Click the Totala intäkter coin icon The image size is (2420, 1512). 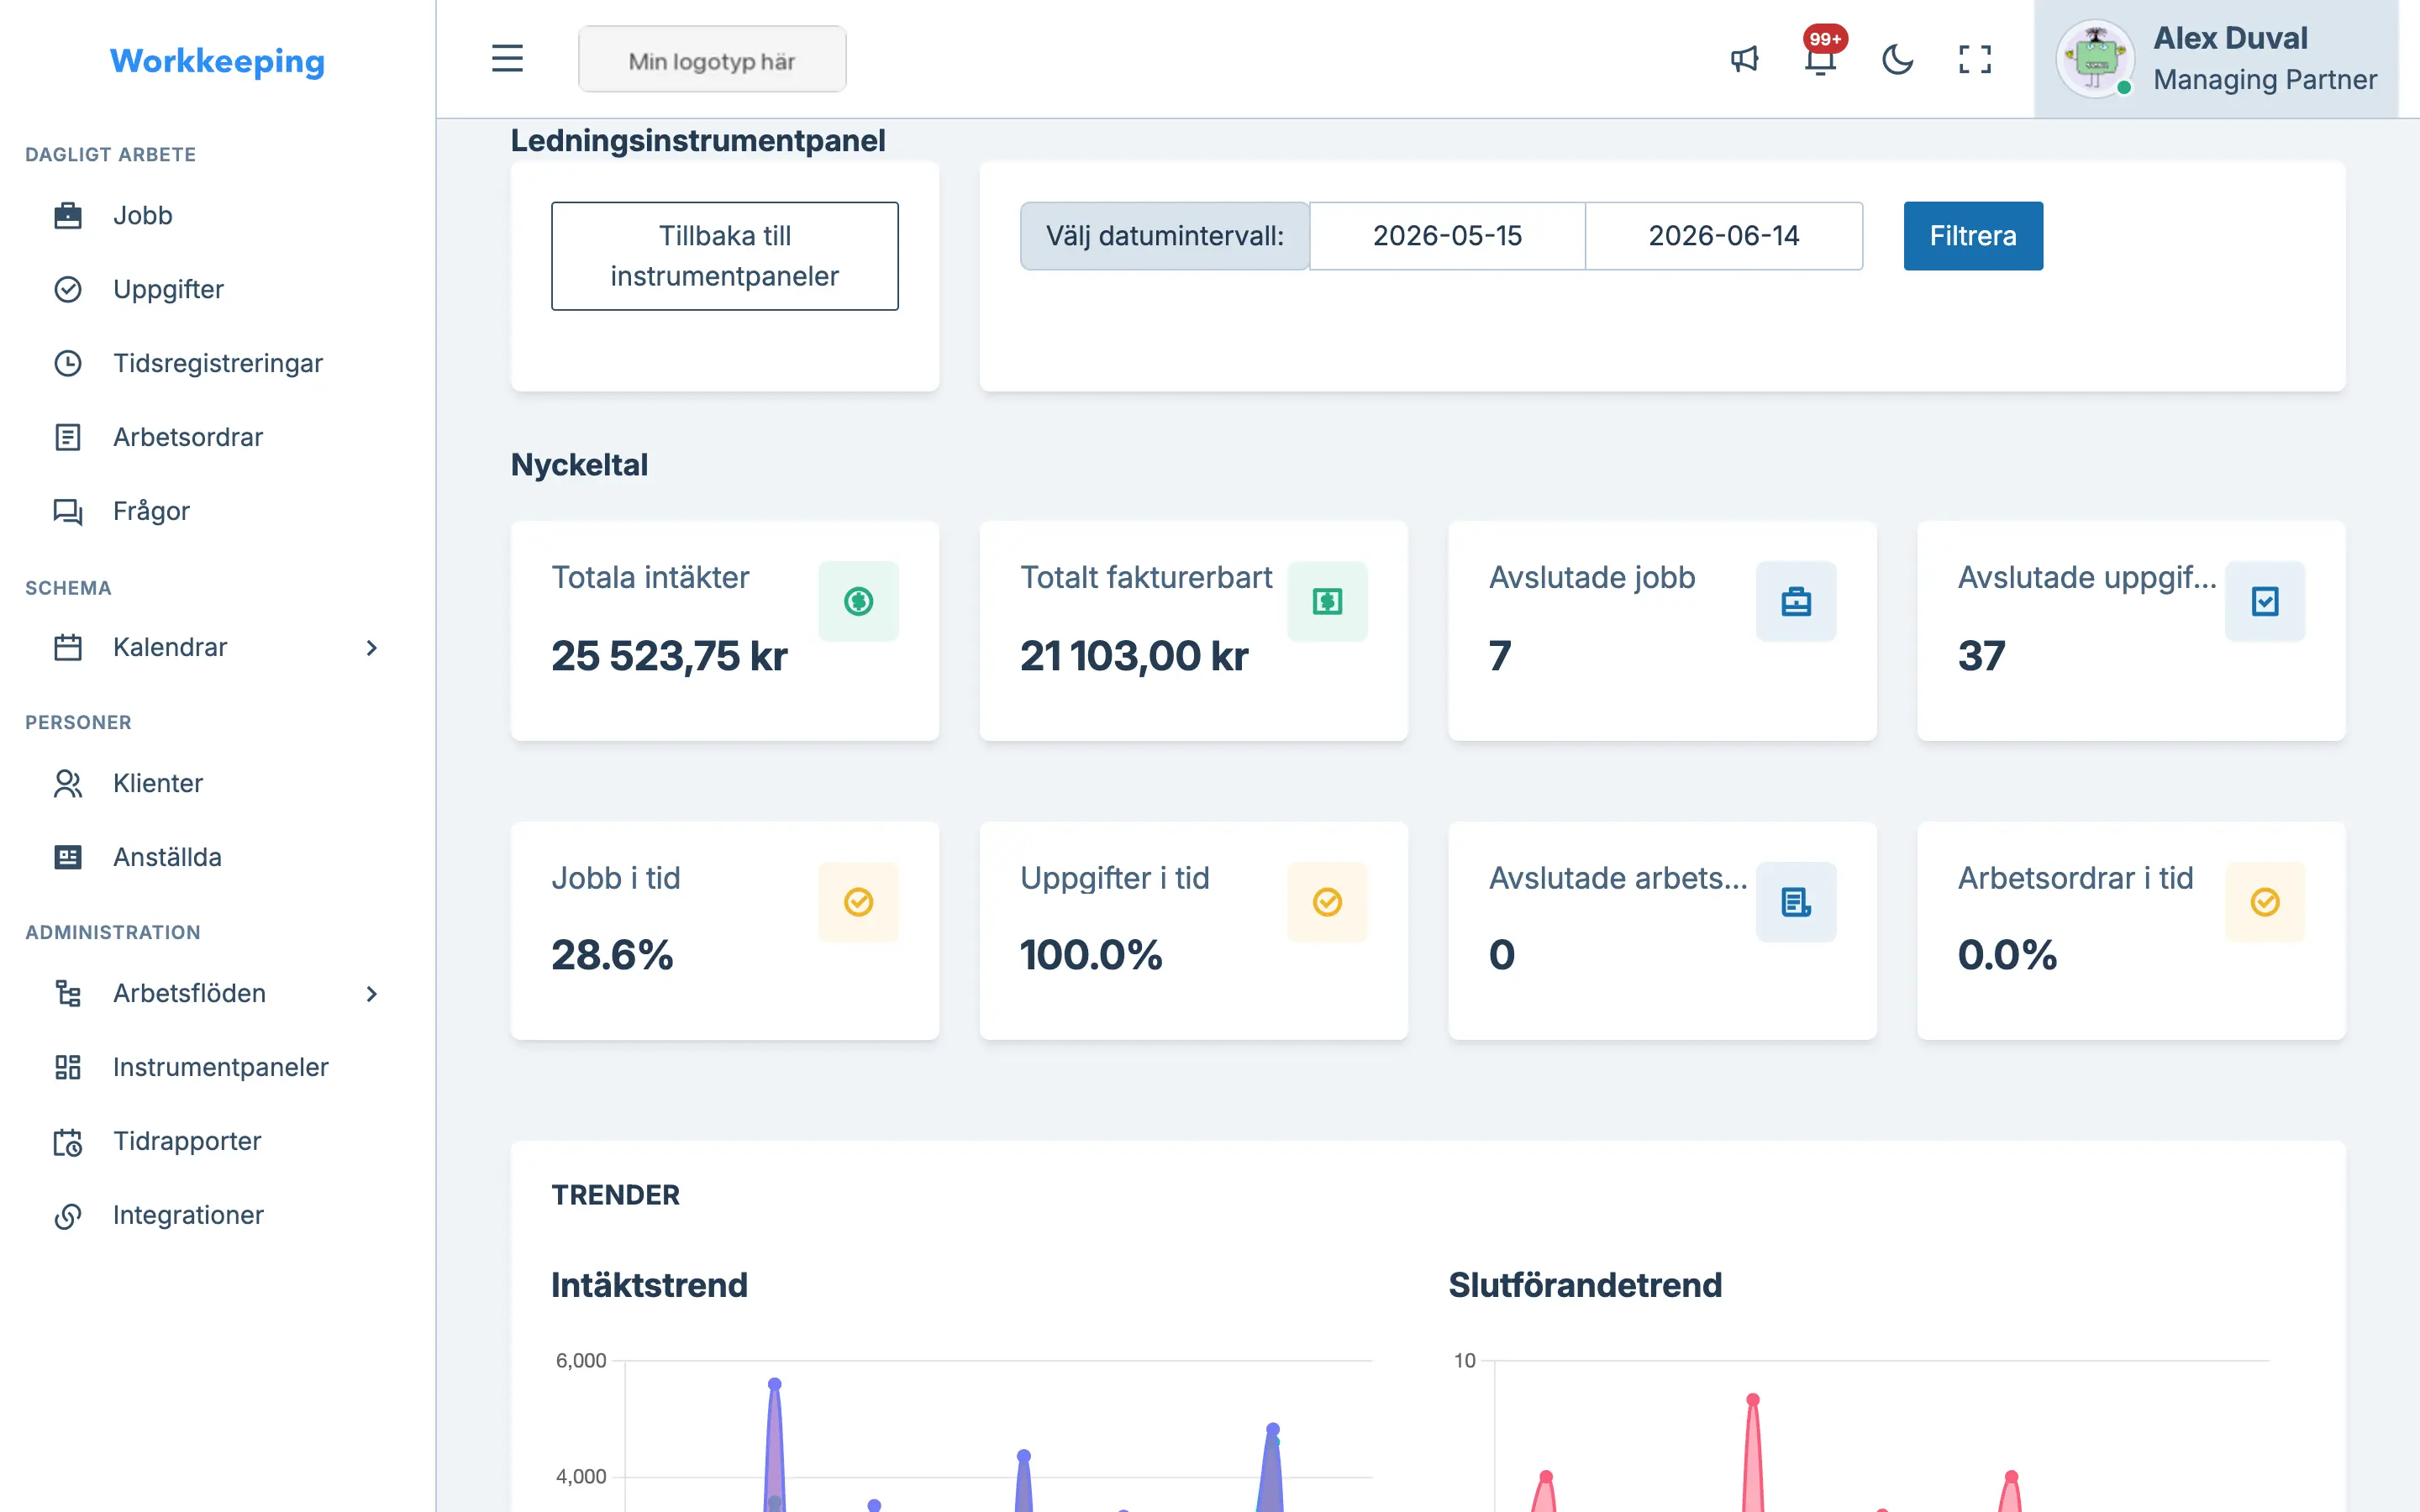coord(858,601)
